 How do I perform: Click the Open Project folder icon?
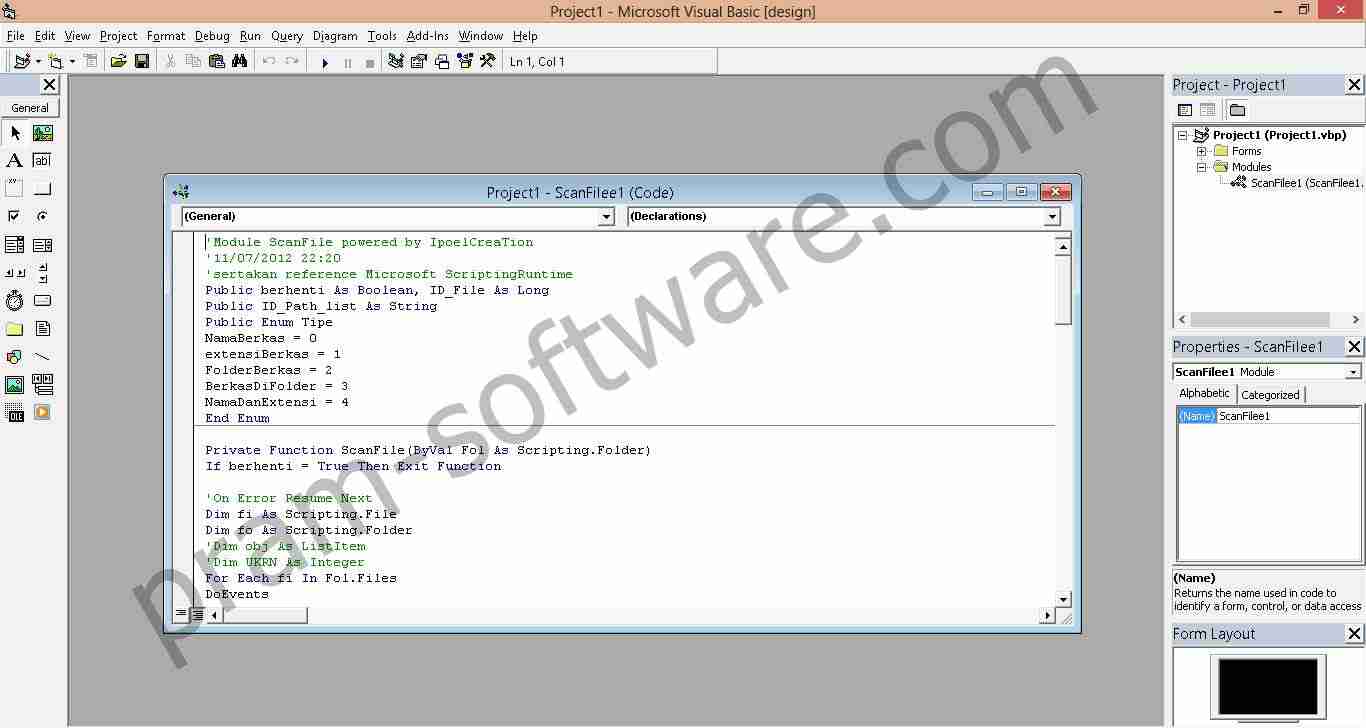pyautogui.click(x=118, y=62)
